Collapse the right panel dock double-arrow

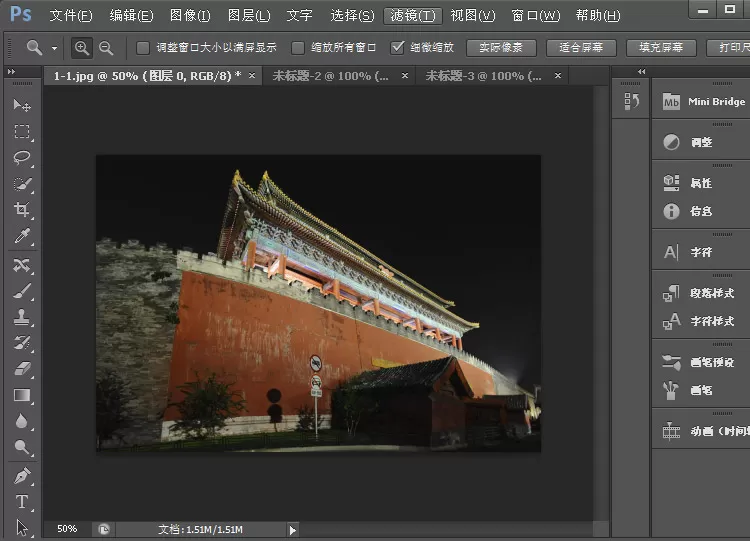pos(641,72)
